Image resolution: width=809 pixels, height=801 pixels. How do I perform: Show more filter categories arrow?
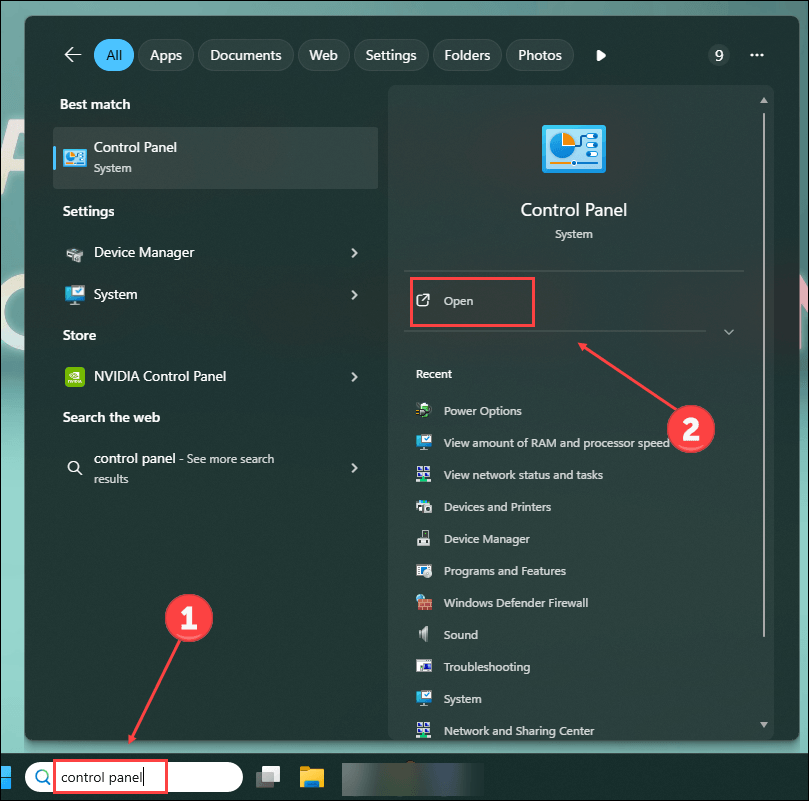click(x=601, y=55)
